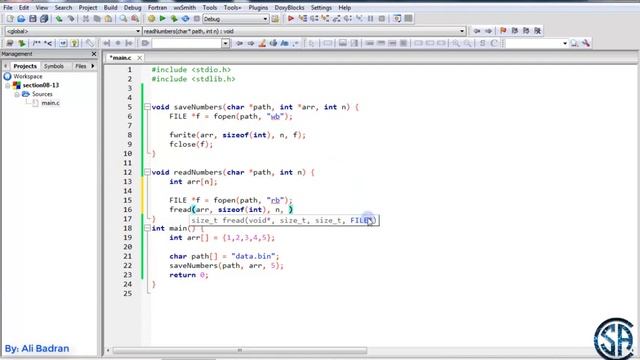Create a new file via toolbar icon
The width and height of the screenshot is (640, 360).
[x=10, y=19]
